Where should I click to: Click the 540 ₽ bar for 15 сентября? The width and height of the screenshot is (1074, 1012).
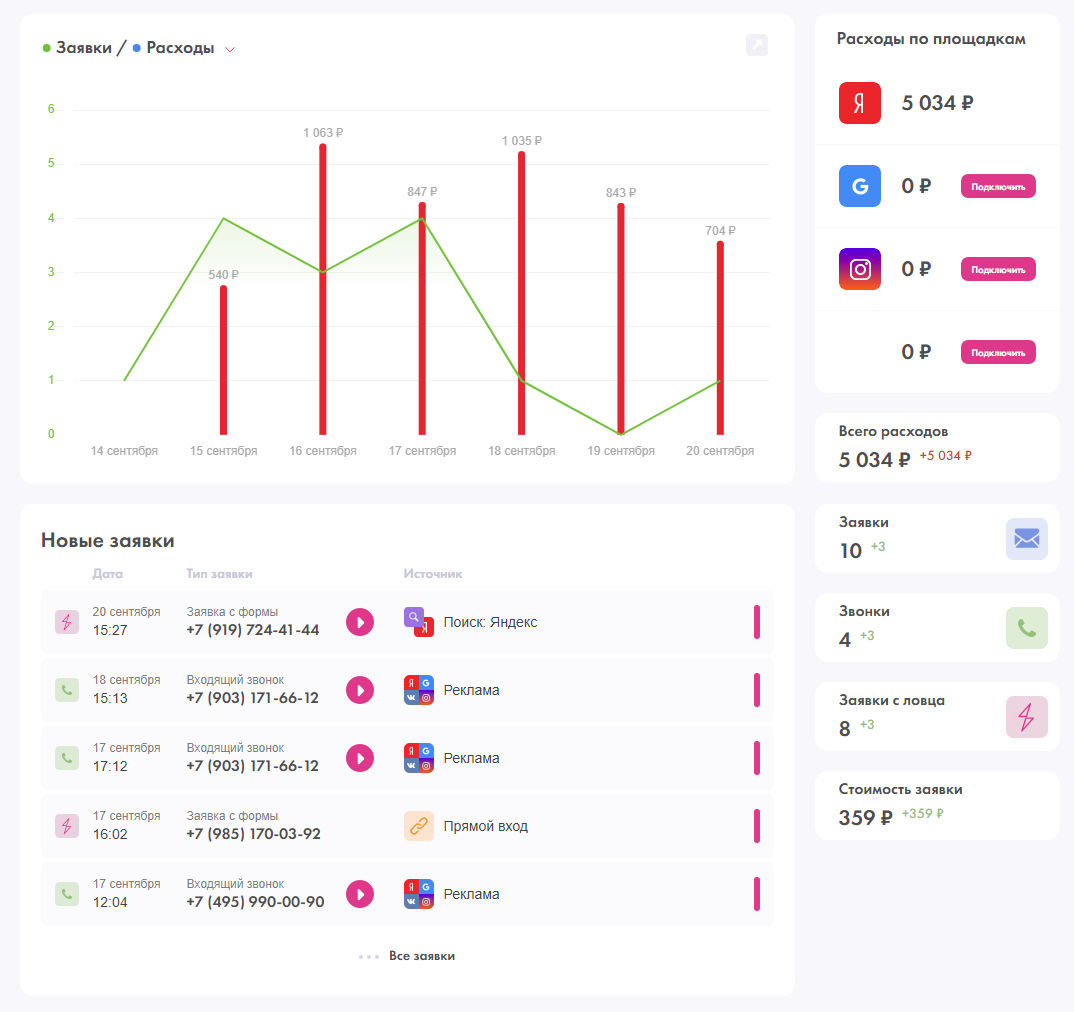[223, 360]
